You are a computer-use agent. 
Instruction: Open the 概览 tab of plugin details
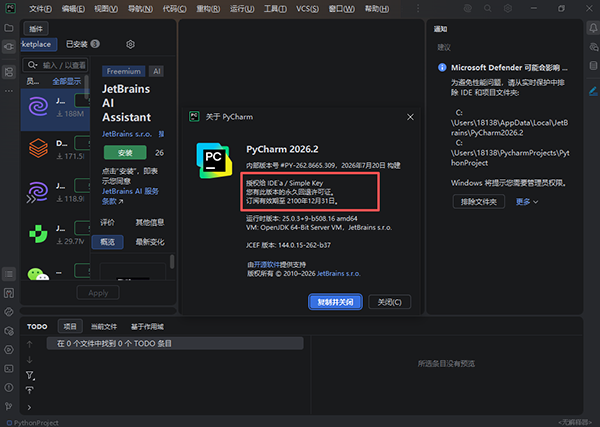pyautogui.click(x=108, y=242)
